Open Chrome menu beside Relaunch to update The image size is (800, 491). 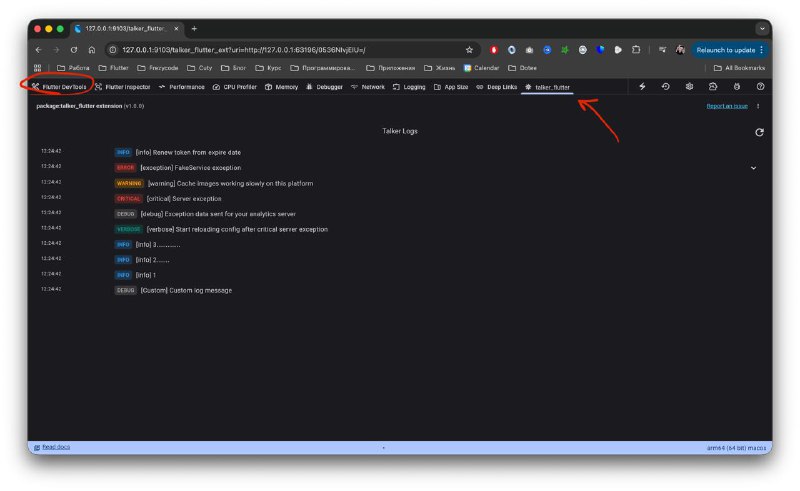(x=762, y=50)
